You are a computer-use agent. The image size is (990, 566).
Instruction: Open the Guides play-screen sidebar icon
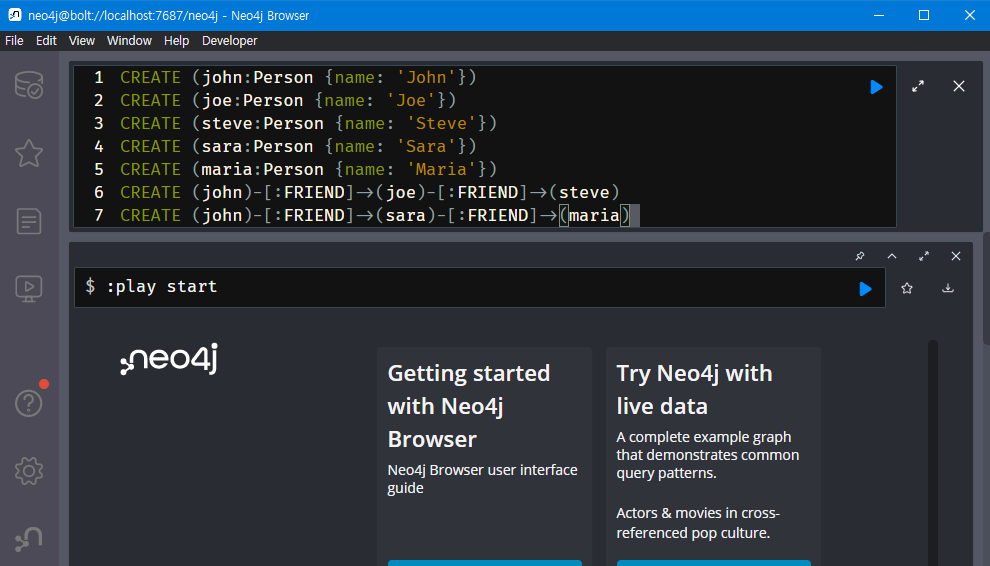coord(29,289)
